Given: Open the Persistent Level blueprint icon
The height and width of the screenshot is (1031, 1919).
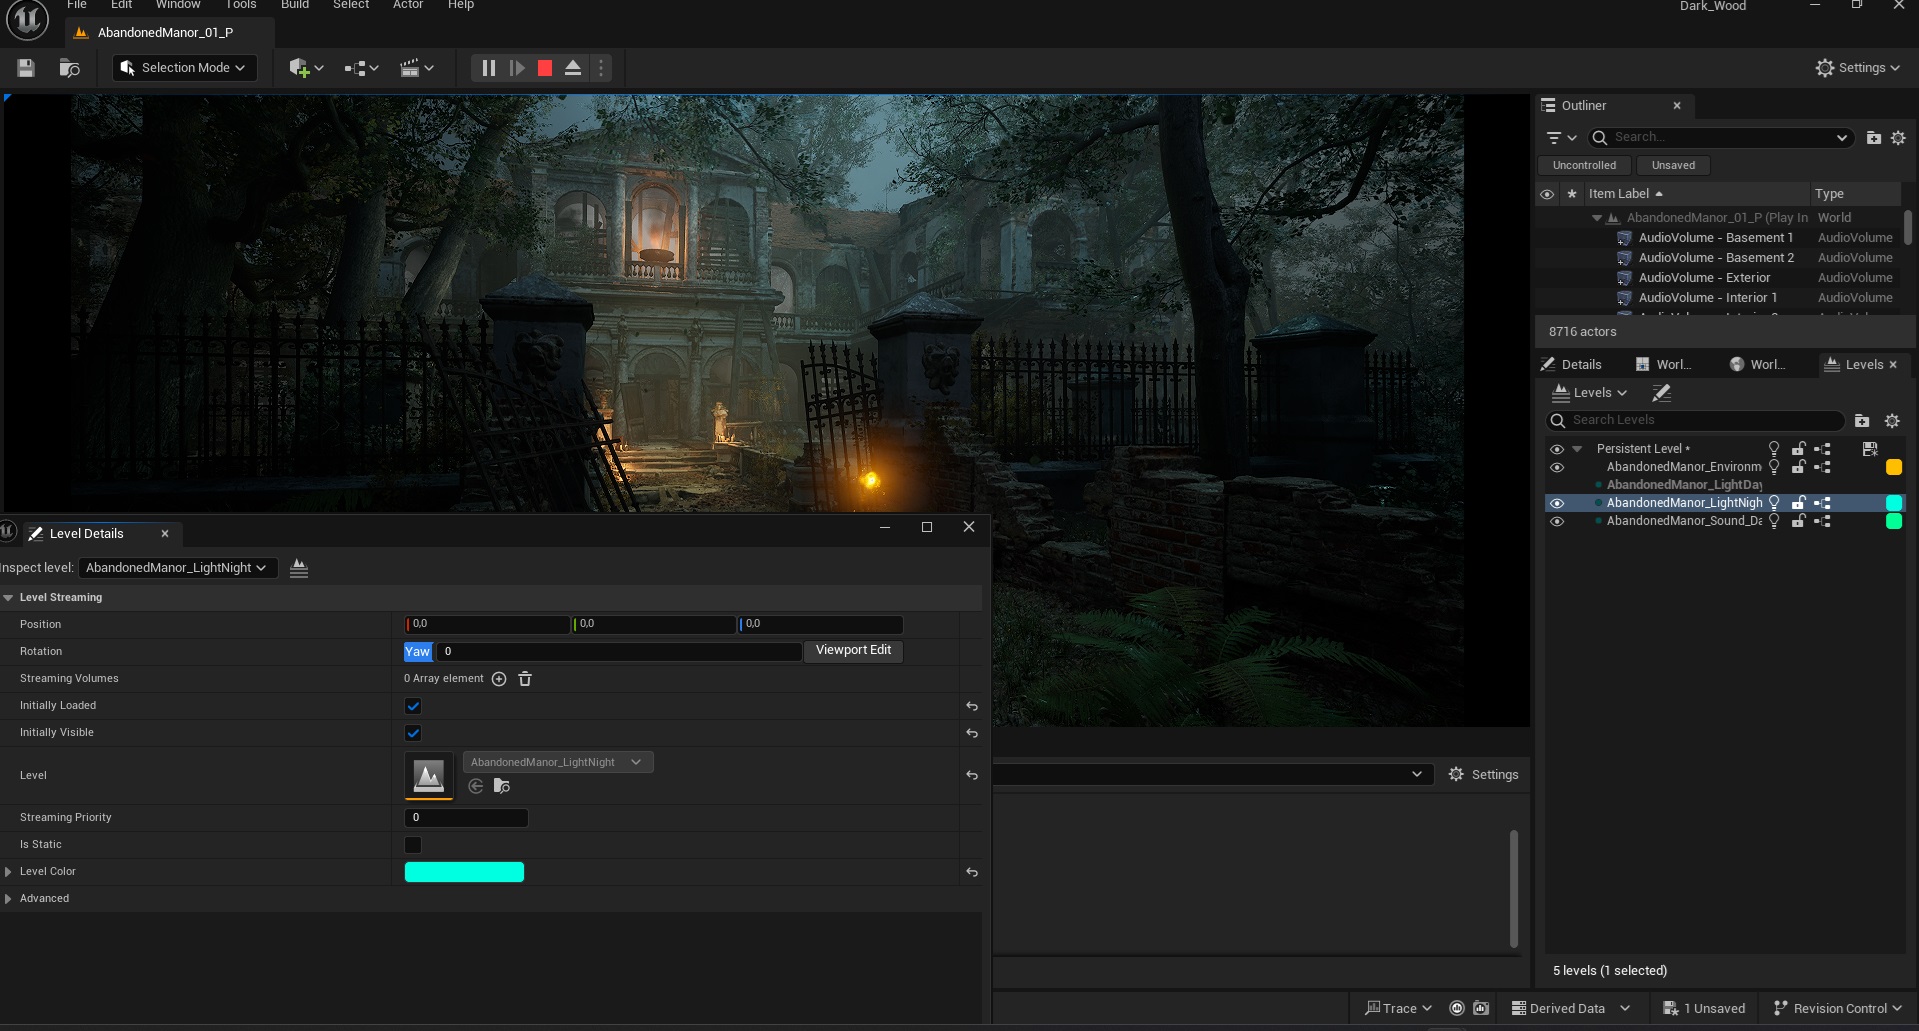Looking at the screenshot, I should 1822,449.
